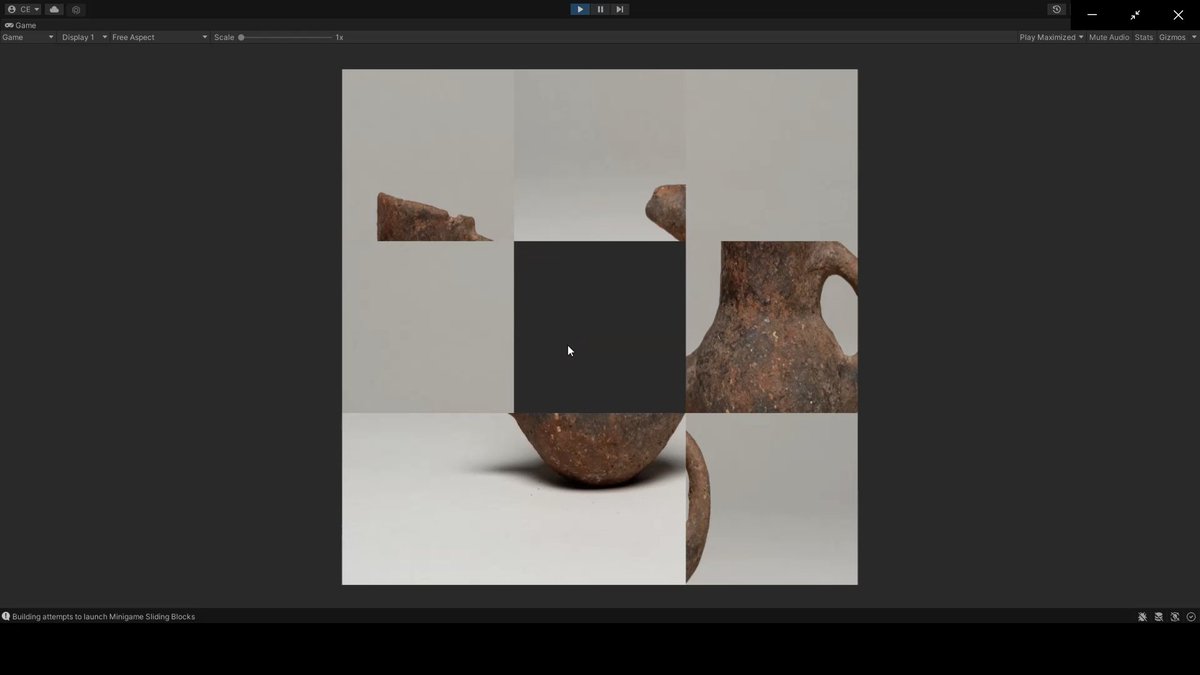
Task: Click the tile with the jug spout at its edge
Action: (600, 155)
